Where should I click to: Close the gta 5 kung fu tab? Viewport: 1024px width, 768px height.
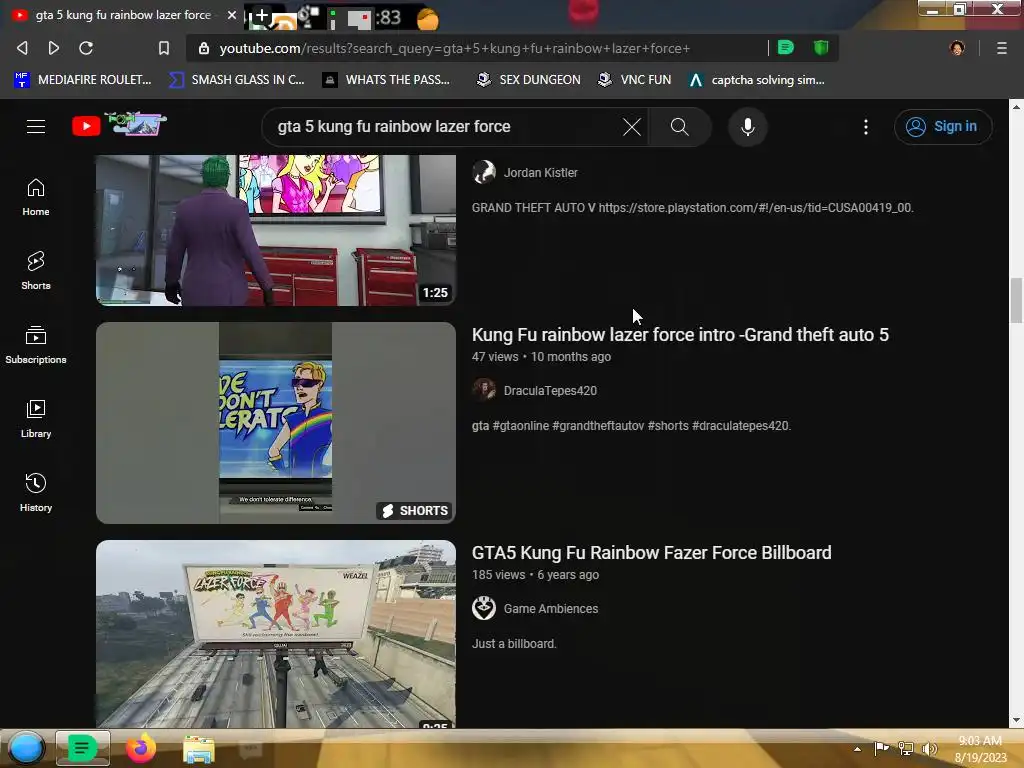point(232,14)
